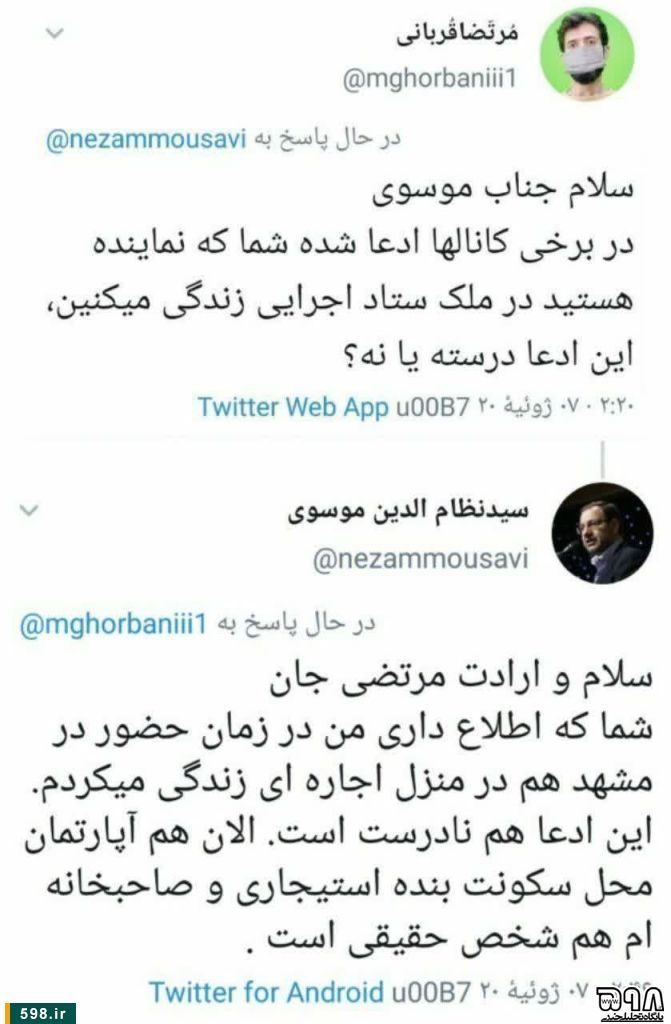Click the first tweet's timestamp ۲:۲۰
The image size is (671, 1024).
(617, 407)
